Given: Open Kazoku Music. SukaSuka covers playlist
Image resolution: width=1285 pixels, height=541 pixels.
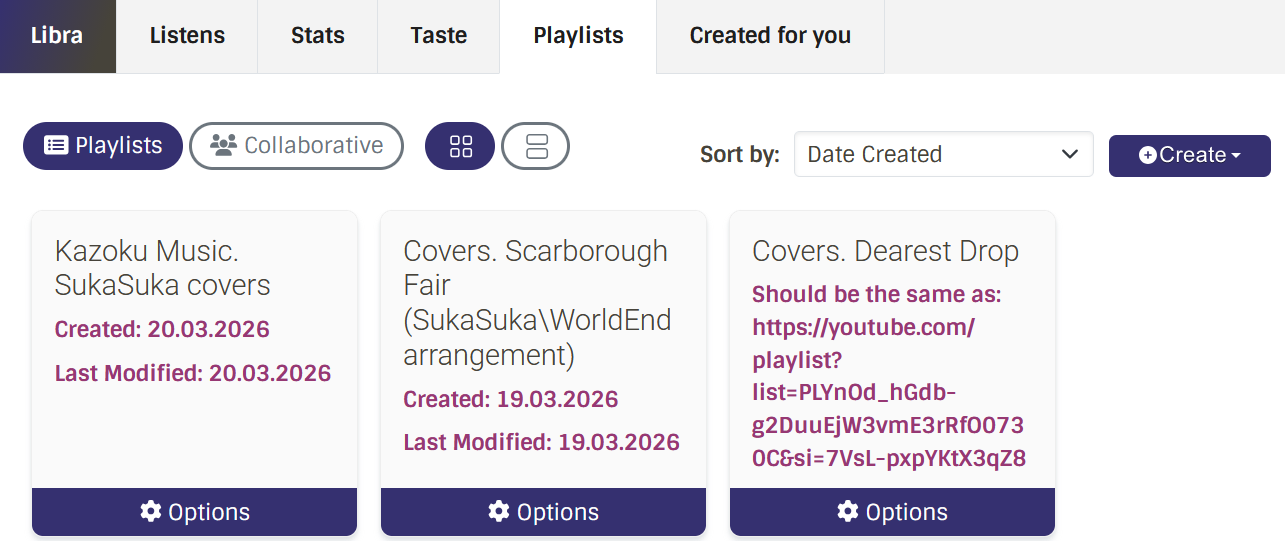Looking at the screenshot, I should pos(162,268).
